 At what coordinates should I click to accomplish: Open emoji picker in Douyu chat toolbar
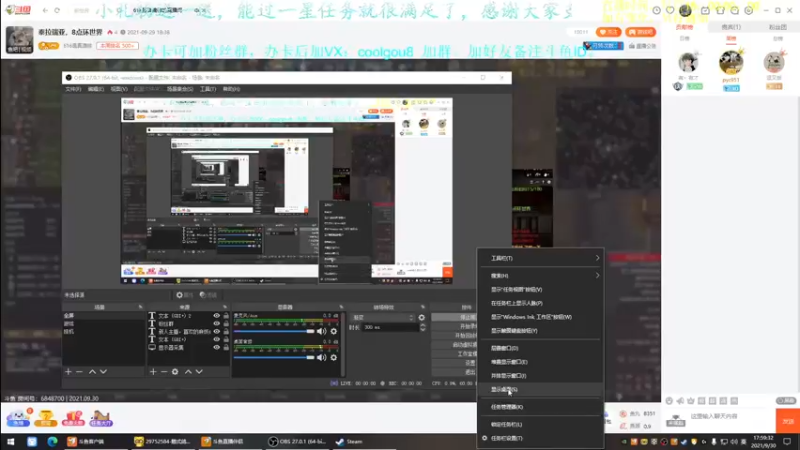pyautogui.click(x=669, y=401)
